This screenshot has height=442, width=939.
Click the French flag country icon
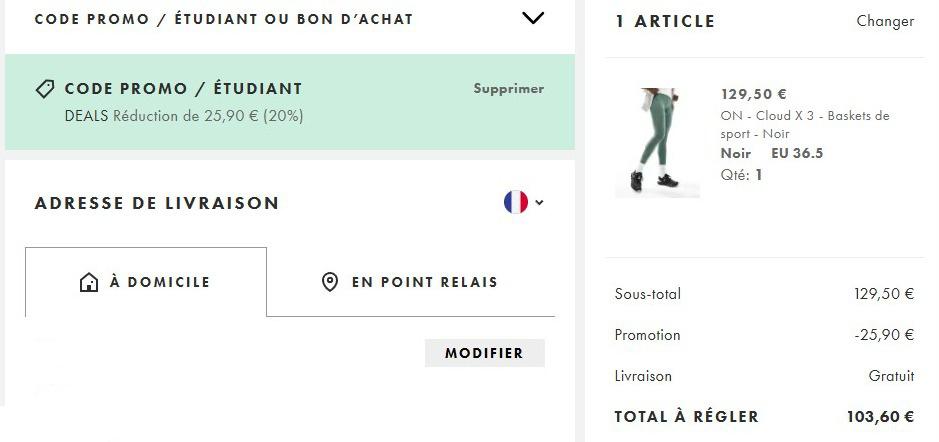(516, 202)
